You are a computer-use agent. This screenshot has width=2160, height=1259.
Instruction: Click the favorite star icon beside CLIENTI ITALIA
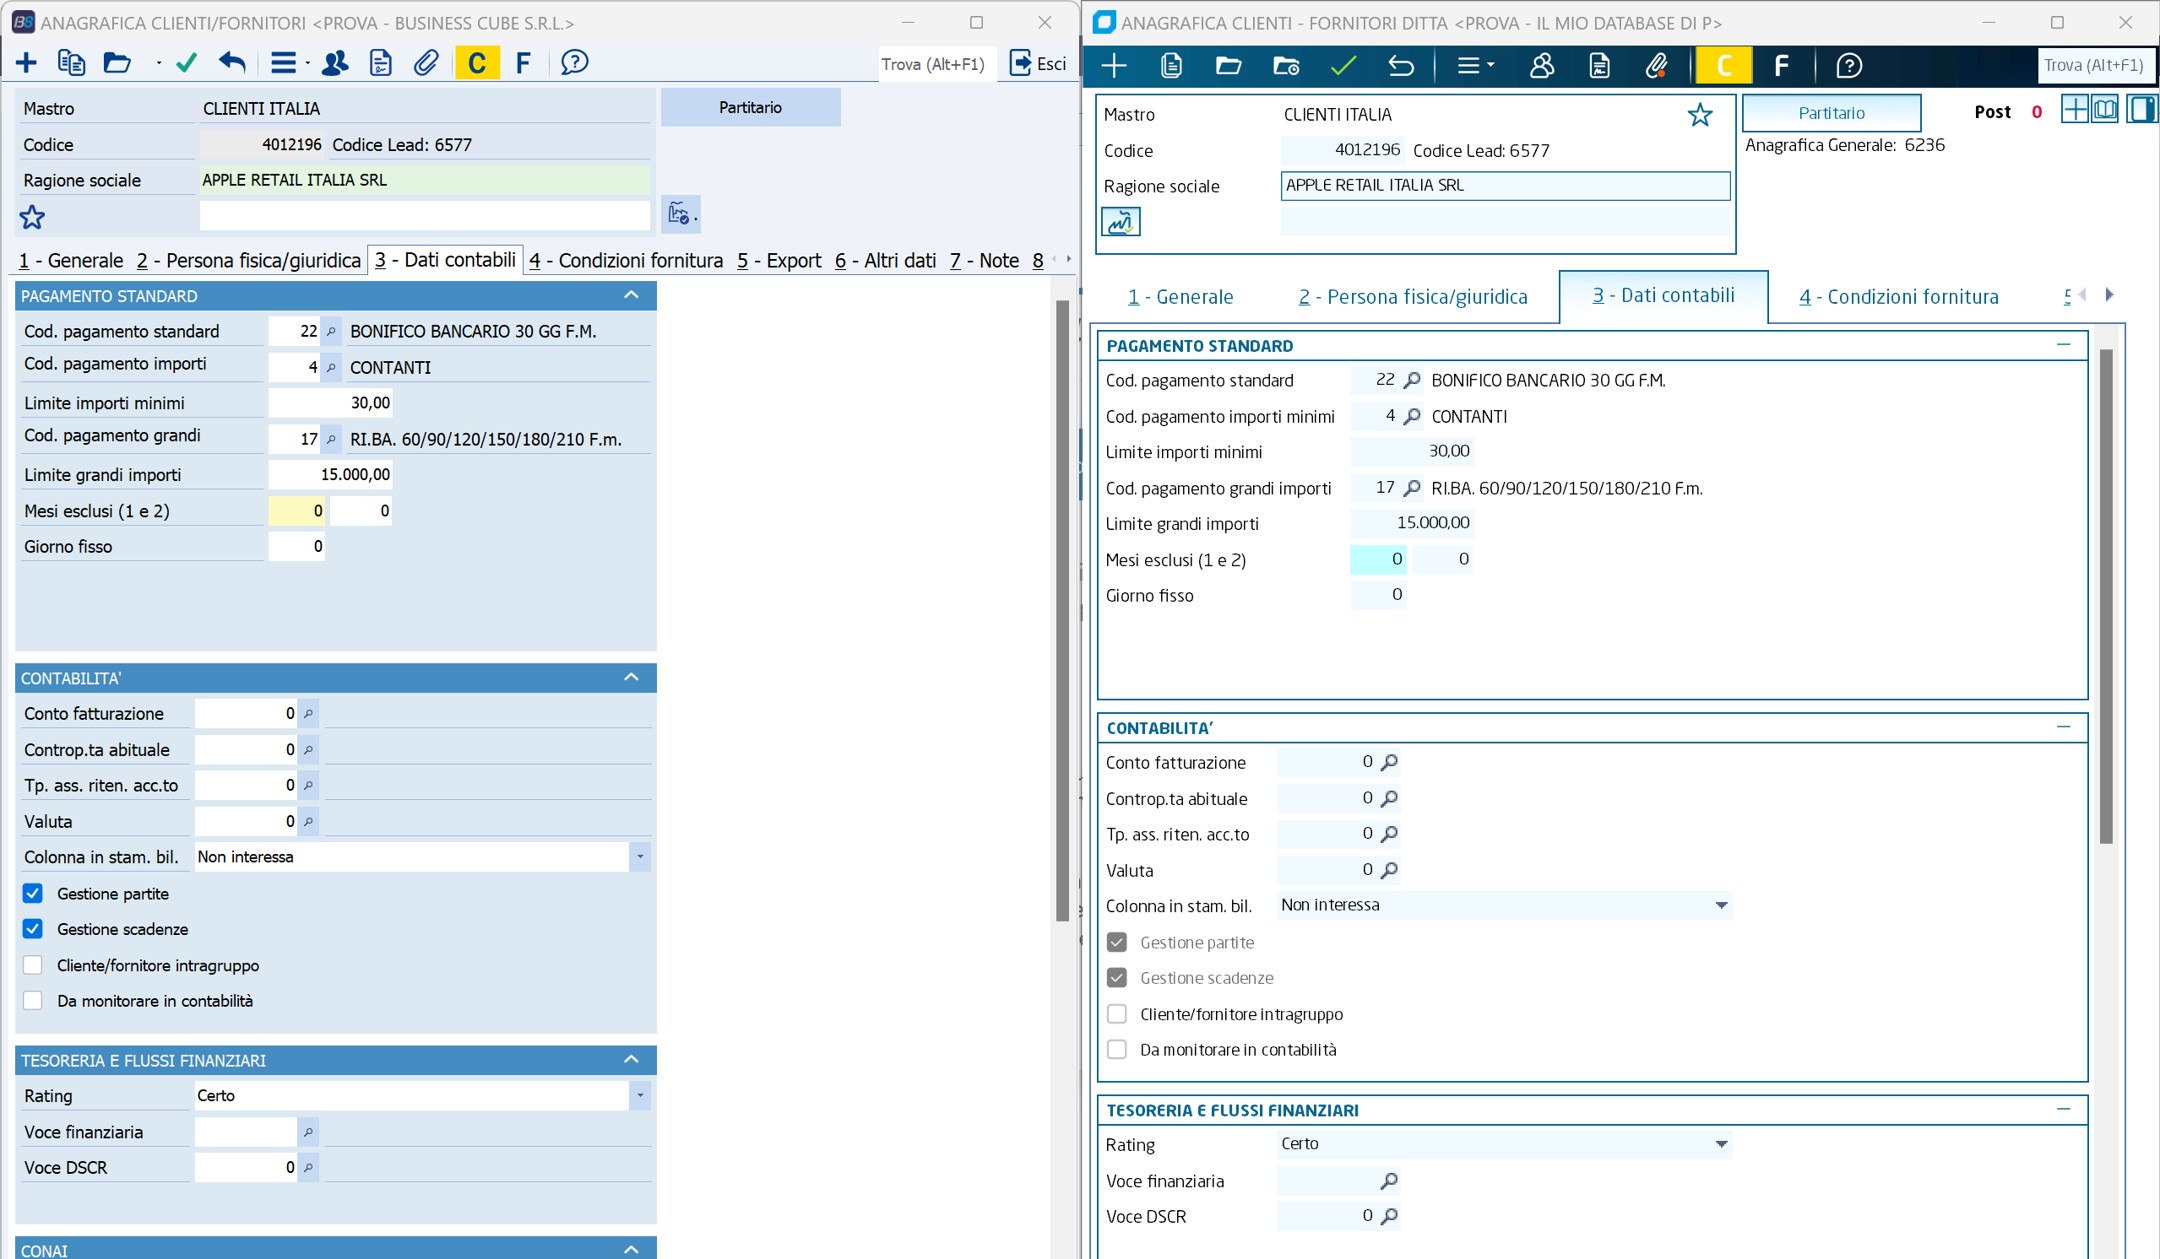(1699, 115)
